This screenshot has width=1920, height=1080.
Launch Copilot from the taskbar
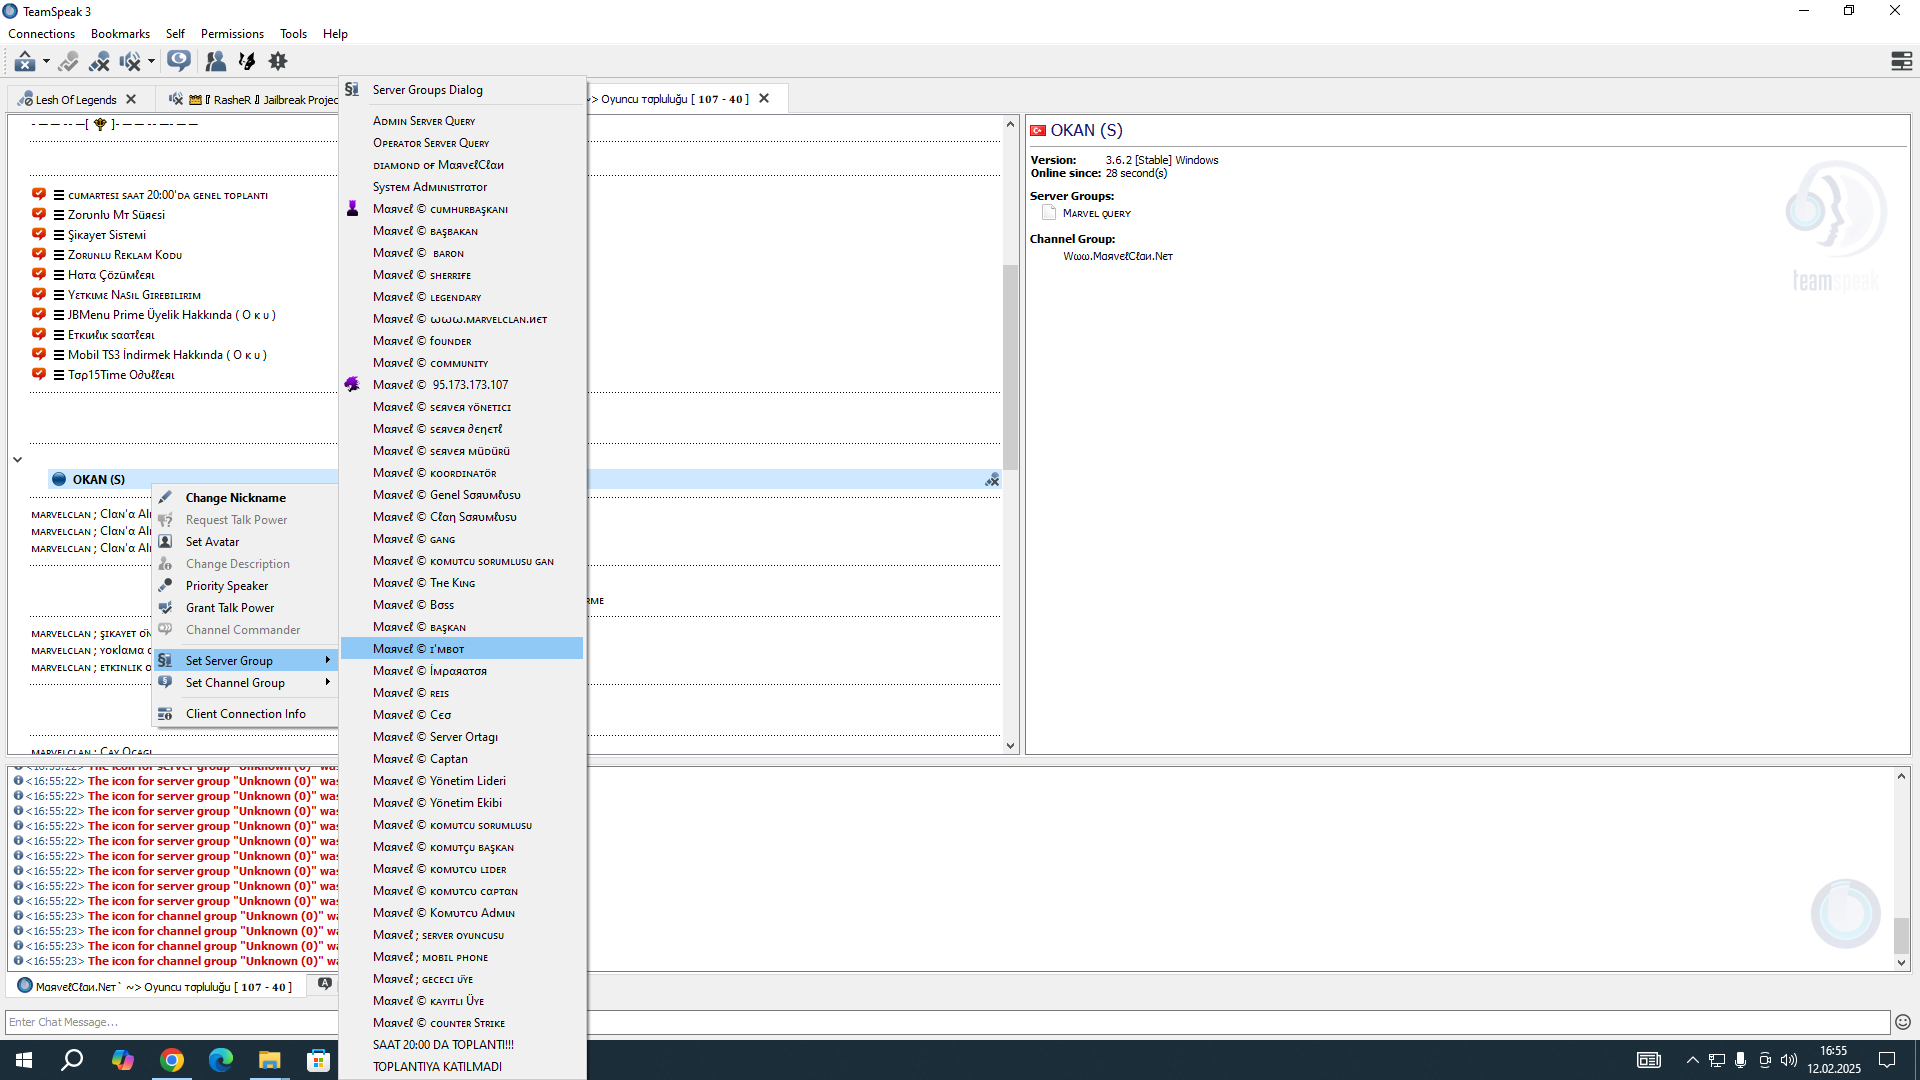point(122,1060)
